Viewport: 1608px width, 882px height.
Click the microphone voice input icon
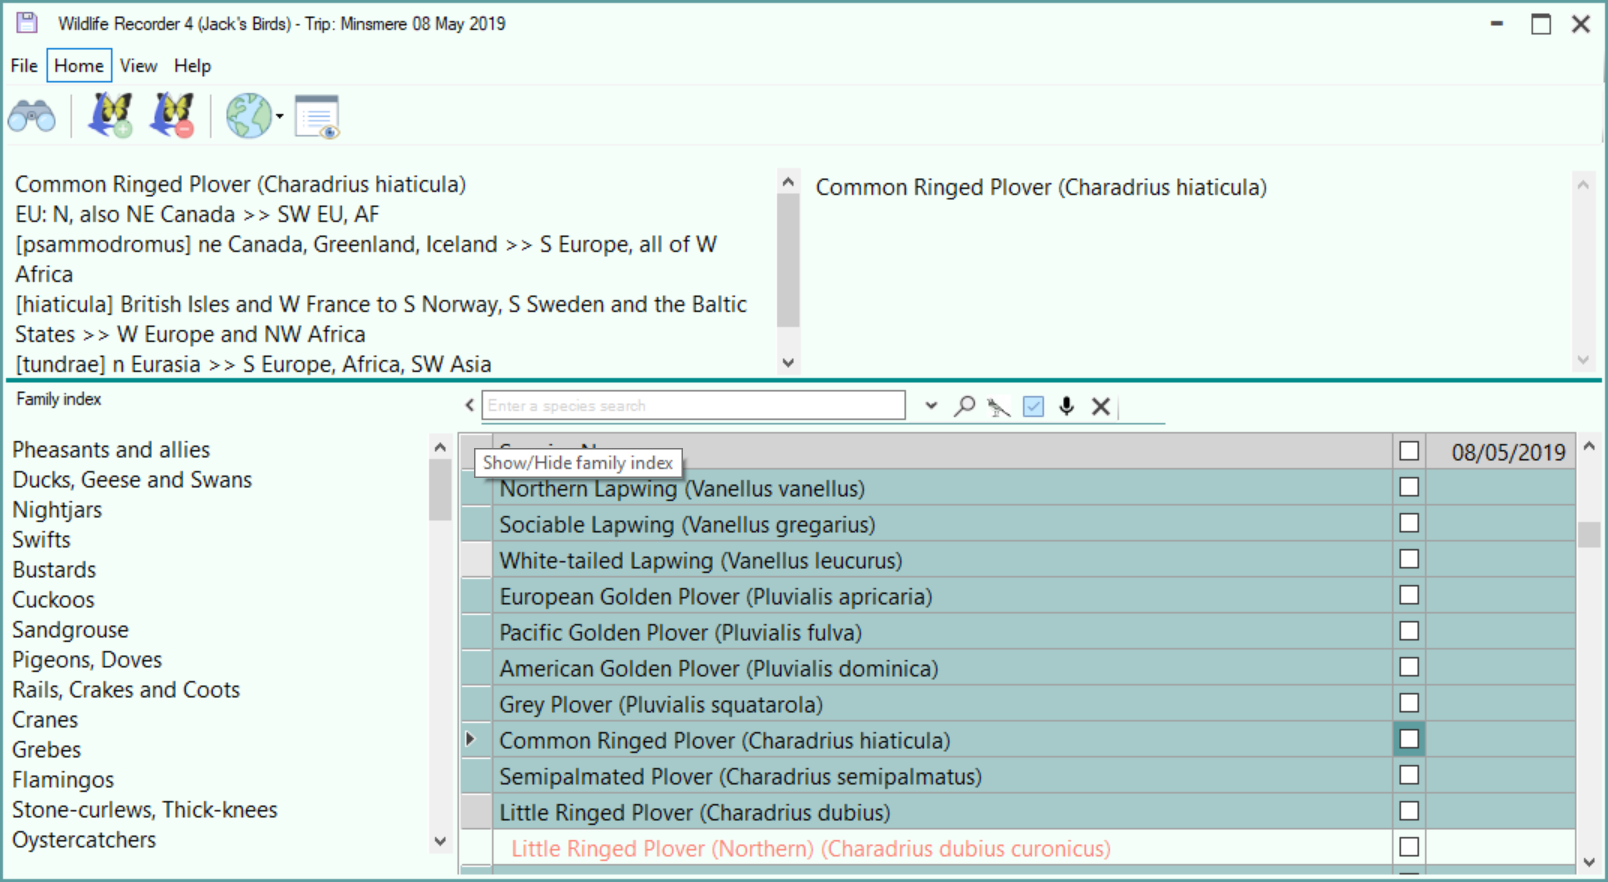[x=1067, y=406]
